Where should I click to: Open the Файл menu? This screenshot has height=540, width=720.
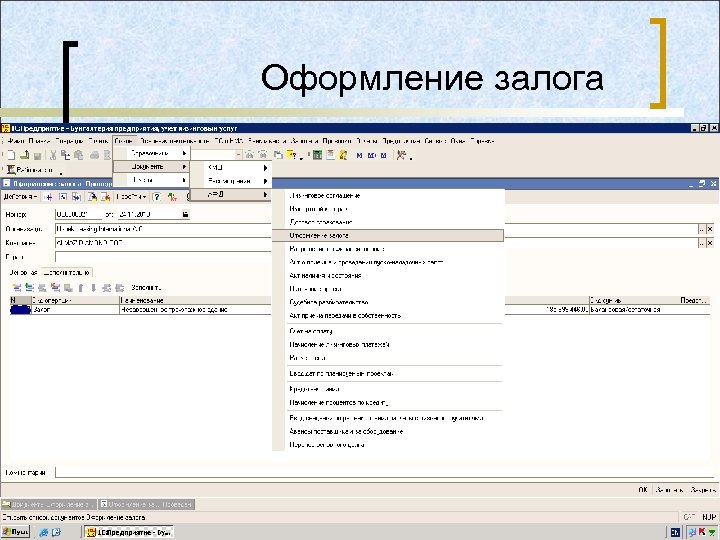(x=15, y=141)
